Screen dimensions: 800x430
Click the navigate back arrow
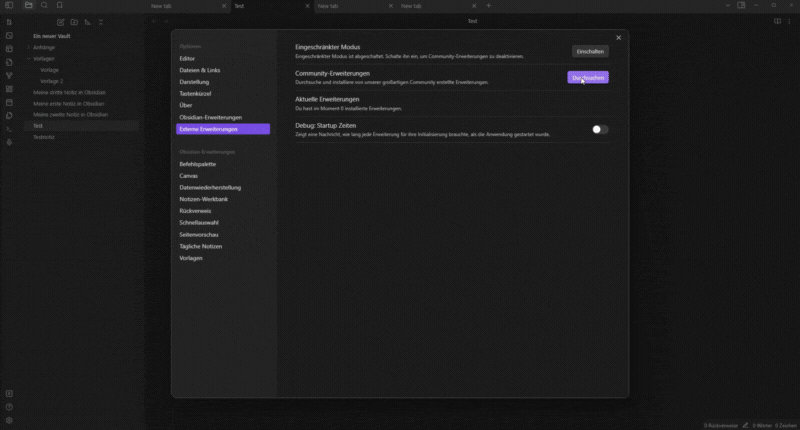154,21
